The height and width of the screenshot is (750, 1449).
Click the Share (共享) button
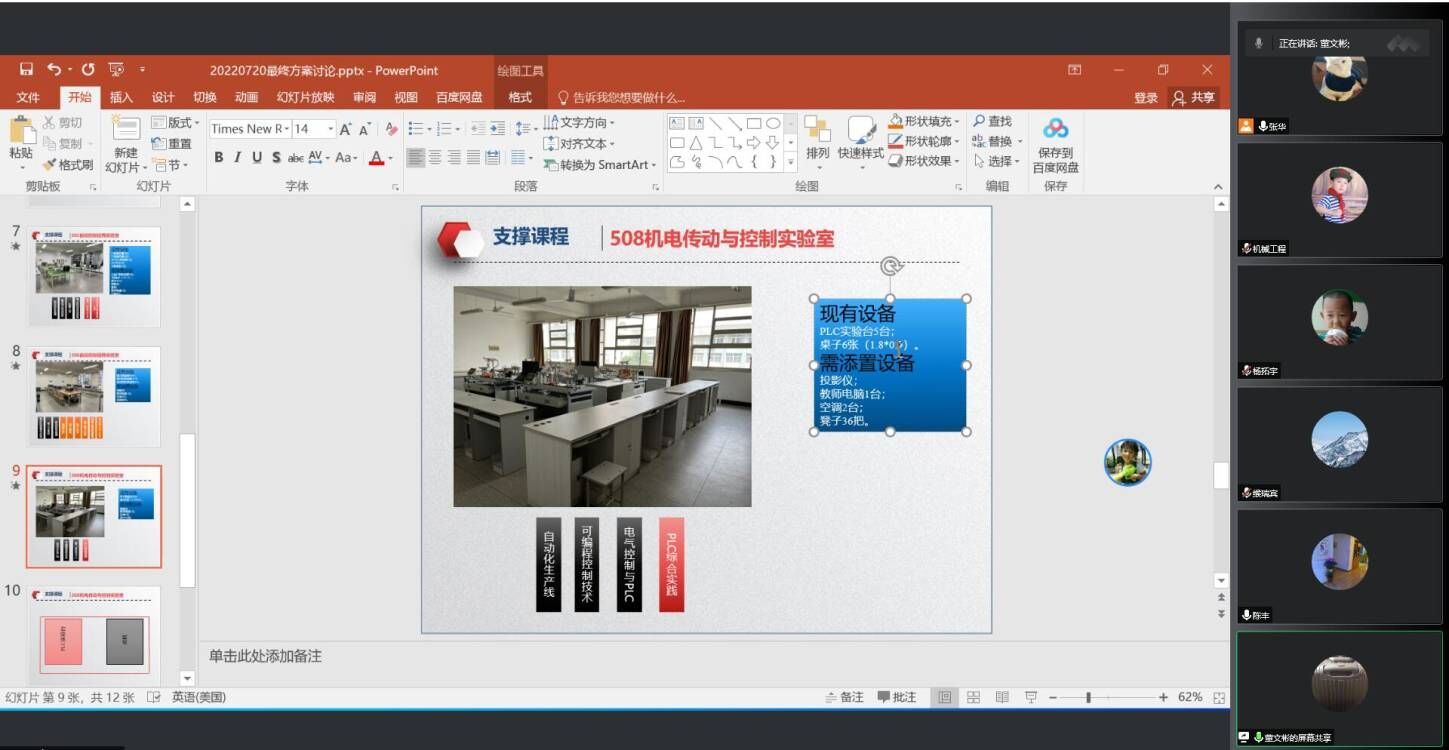pos(1194,97)
